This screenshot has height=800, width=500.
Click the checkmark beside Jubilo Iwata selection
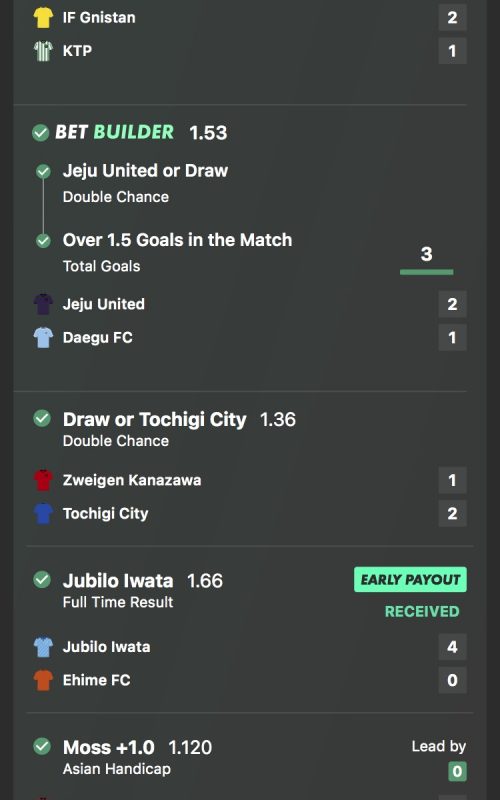[42, 580]
